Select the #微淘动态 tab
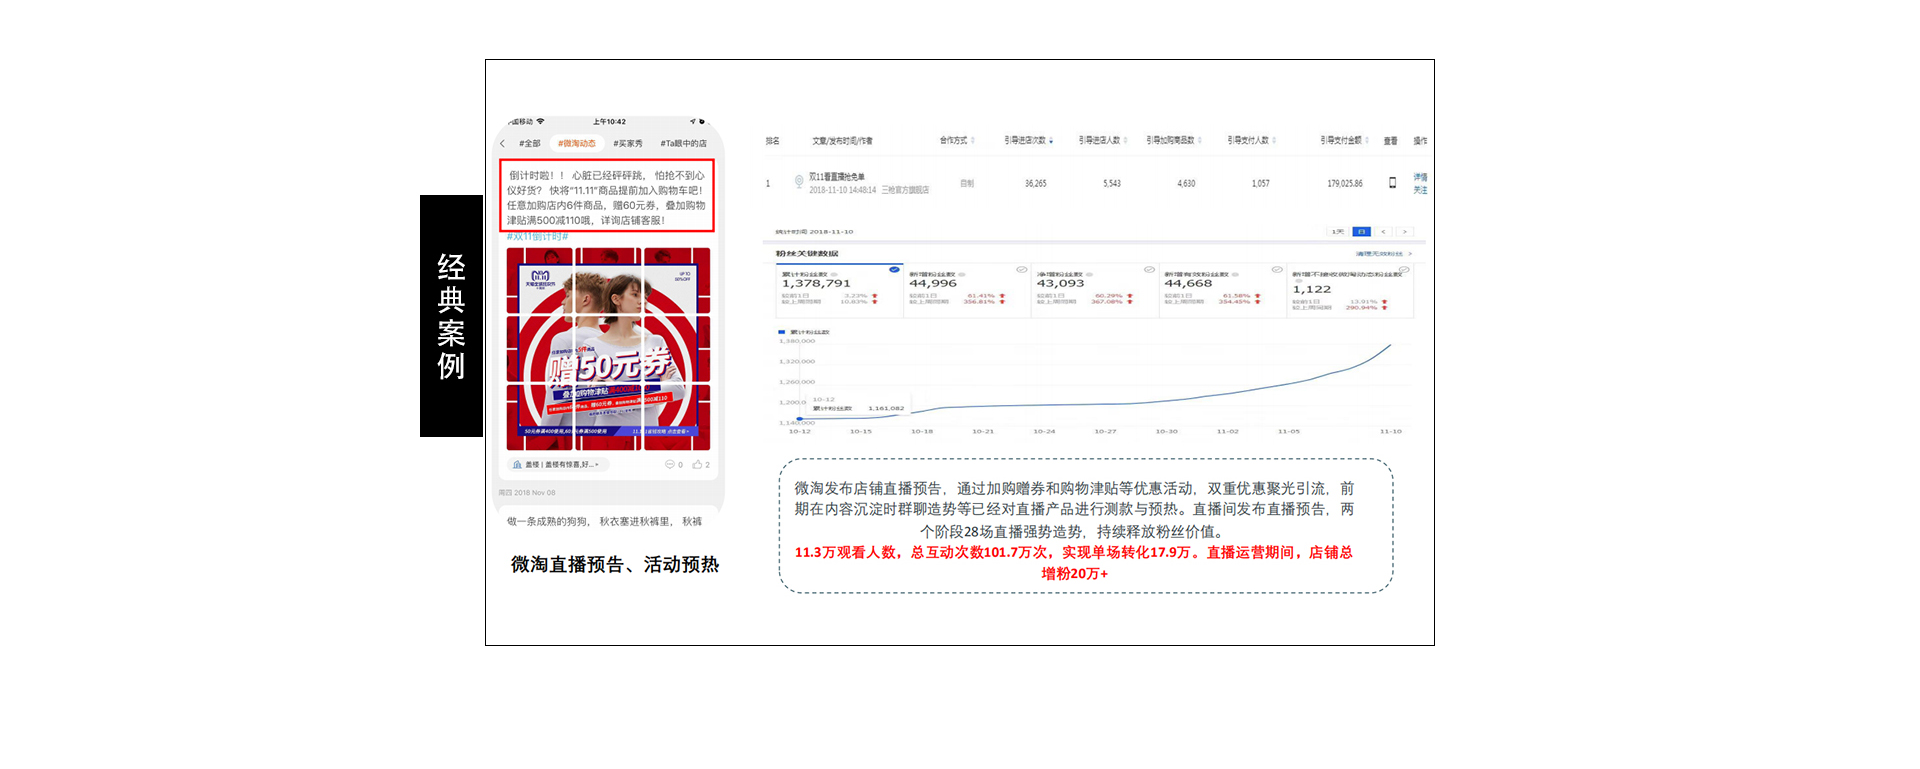The image size is (1920, 769). coord(577,143)
